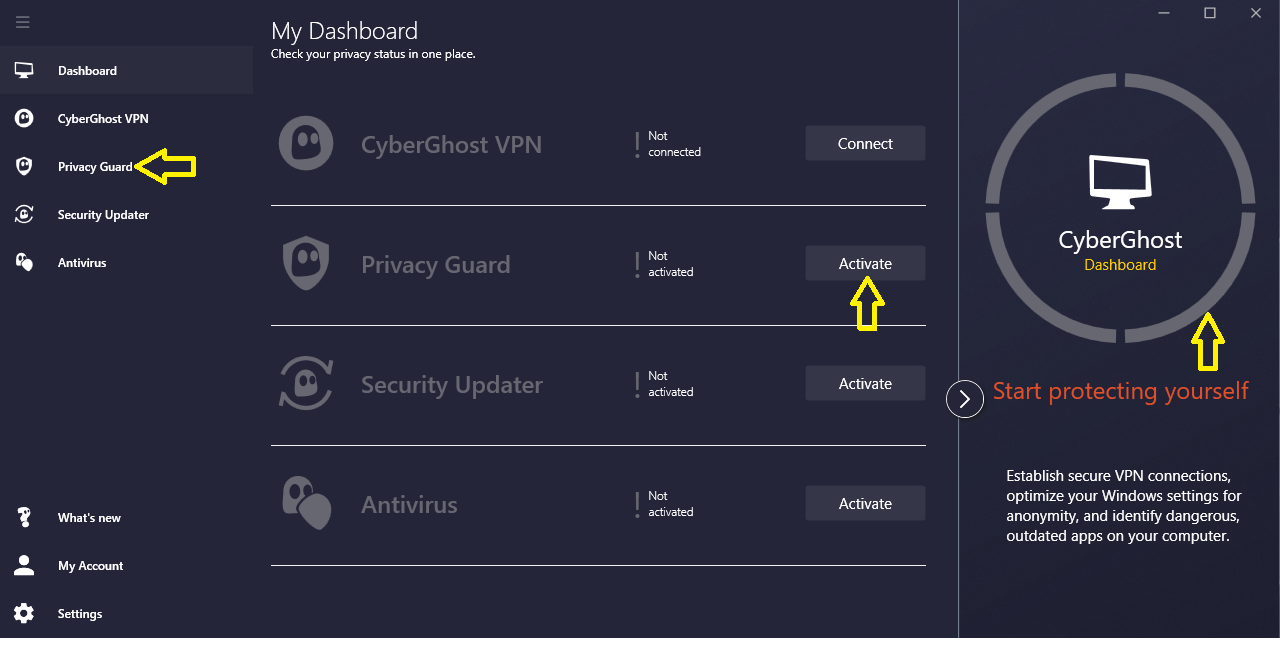Select the Security Updater sidebar icon
Image resolution: width=1280 pixels, height=652 pixels.
(24, 215)
